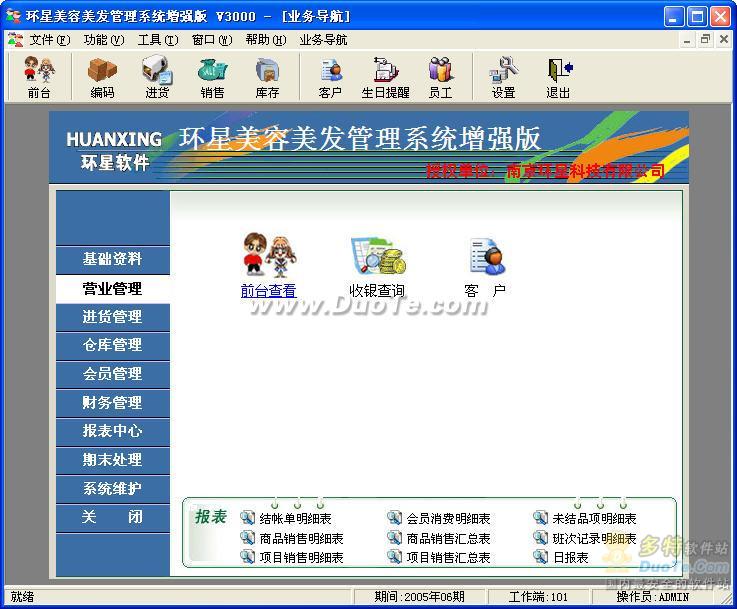Open 系统维护 sidebar section
The height and width of the screenshot is (609, 737).
tap(113, 489)
